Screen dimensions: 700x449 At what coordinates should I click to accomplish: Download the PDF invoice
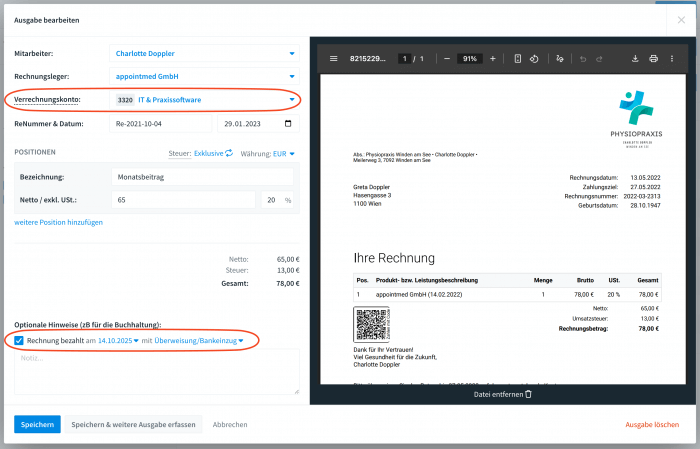[636, 59]
